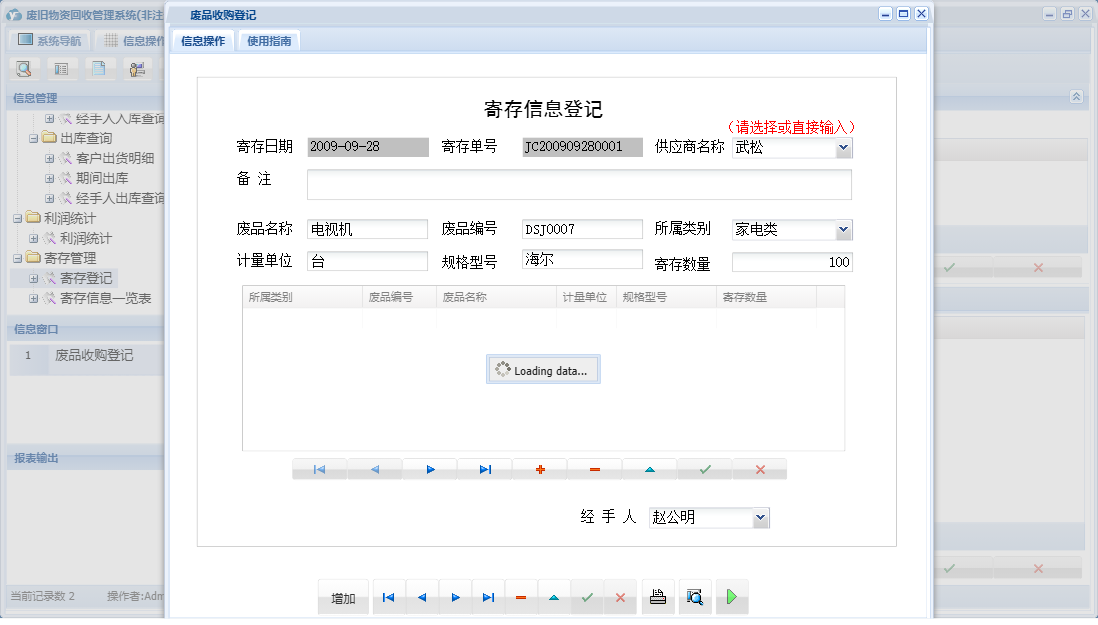This screenshot has height=625, width=1098.
Task: Click inside the 备注 remarks input field
Action: tap(582, 184)
